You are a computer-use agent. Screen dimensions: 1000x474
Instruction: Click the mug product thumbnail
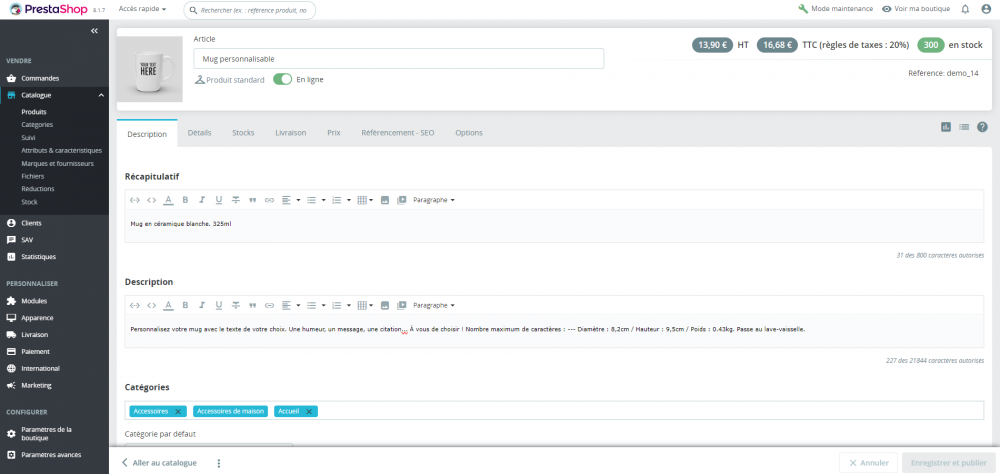(x=149, y=70)
